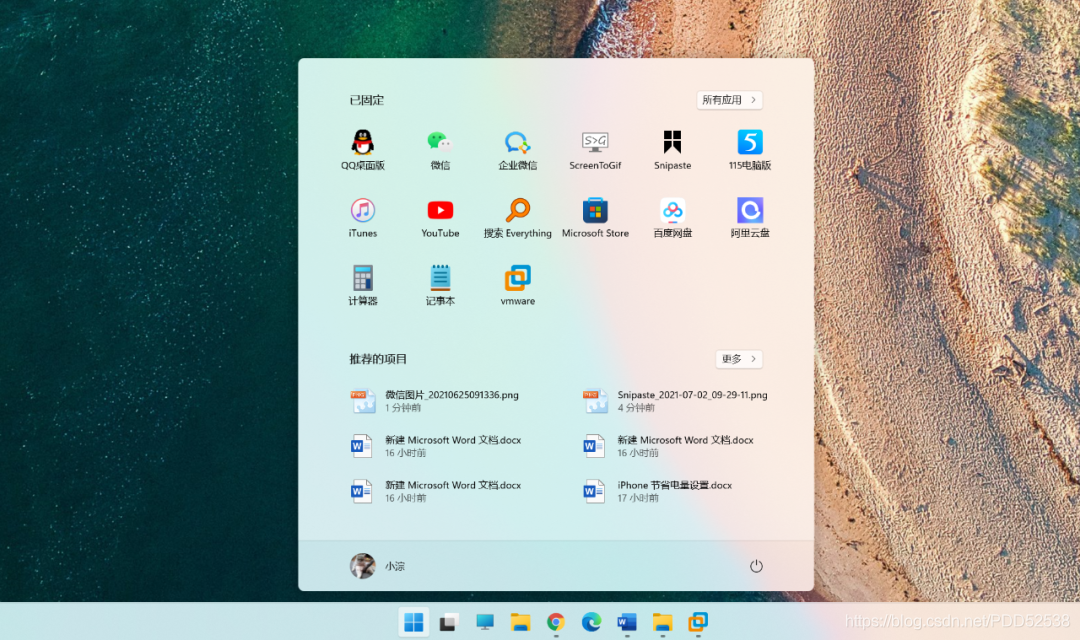
Task: Open the pinned YouTube app
Action: (440, 217)
